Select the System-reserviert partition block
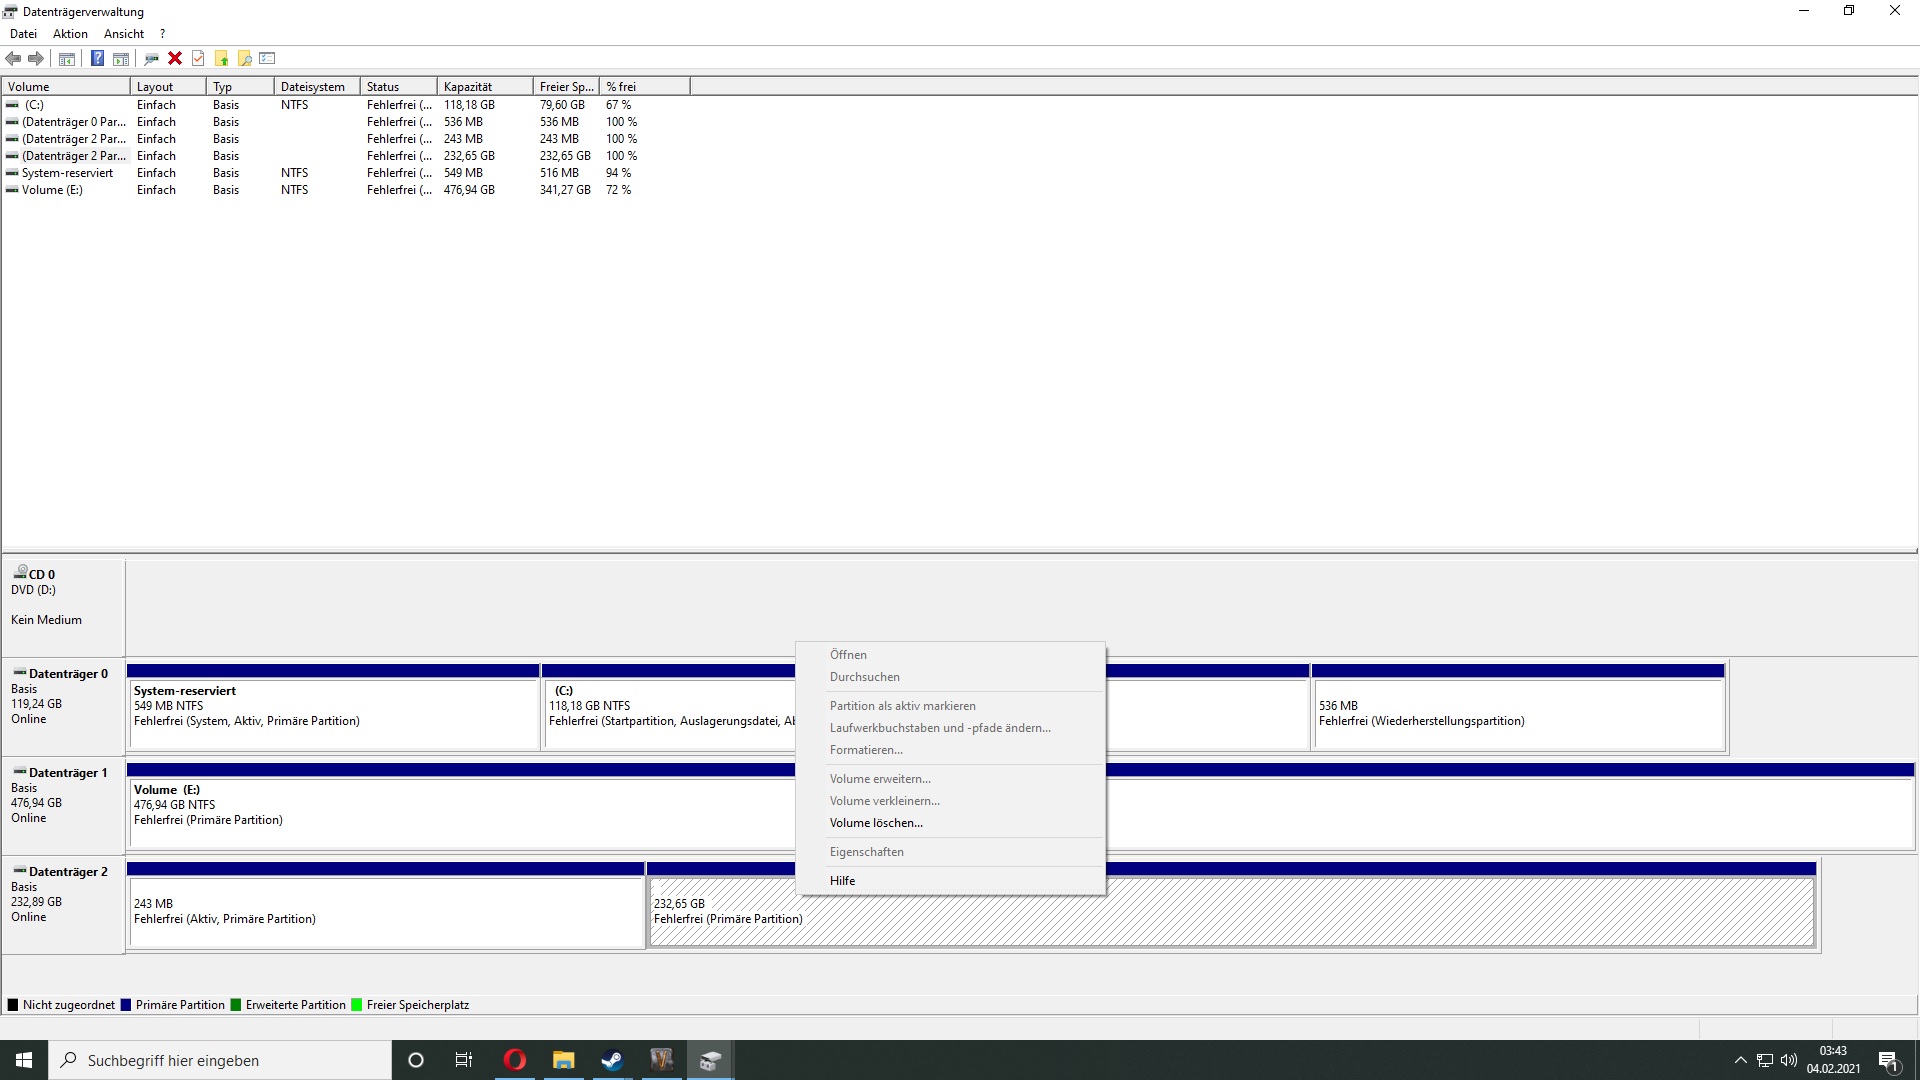Viewport: 1920px width, 1080px height. (x=333, y=712)
